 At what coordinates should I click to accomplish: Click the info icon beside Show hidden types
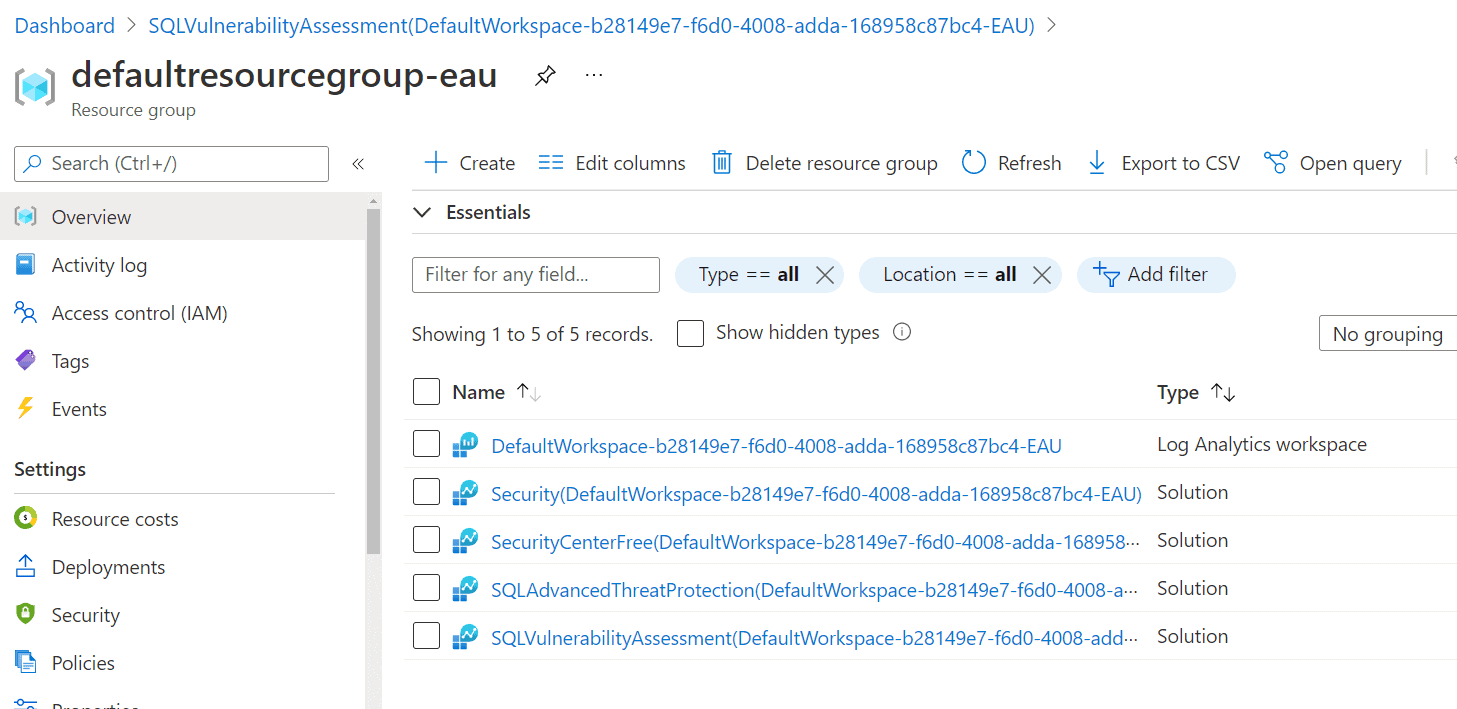pos(902,332)
